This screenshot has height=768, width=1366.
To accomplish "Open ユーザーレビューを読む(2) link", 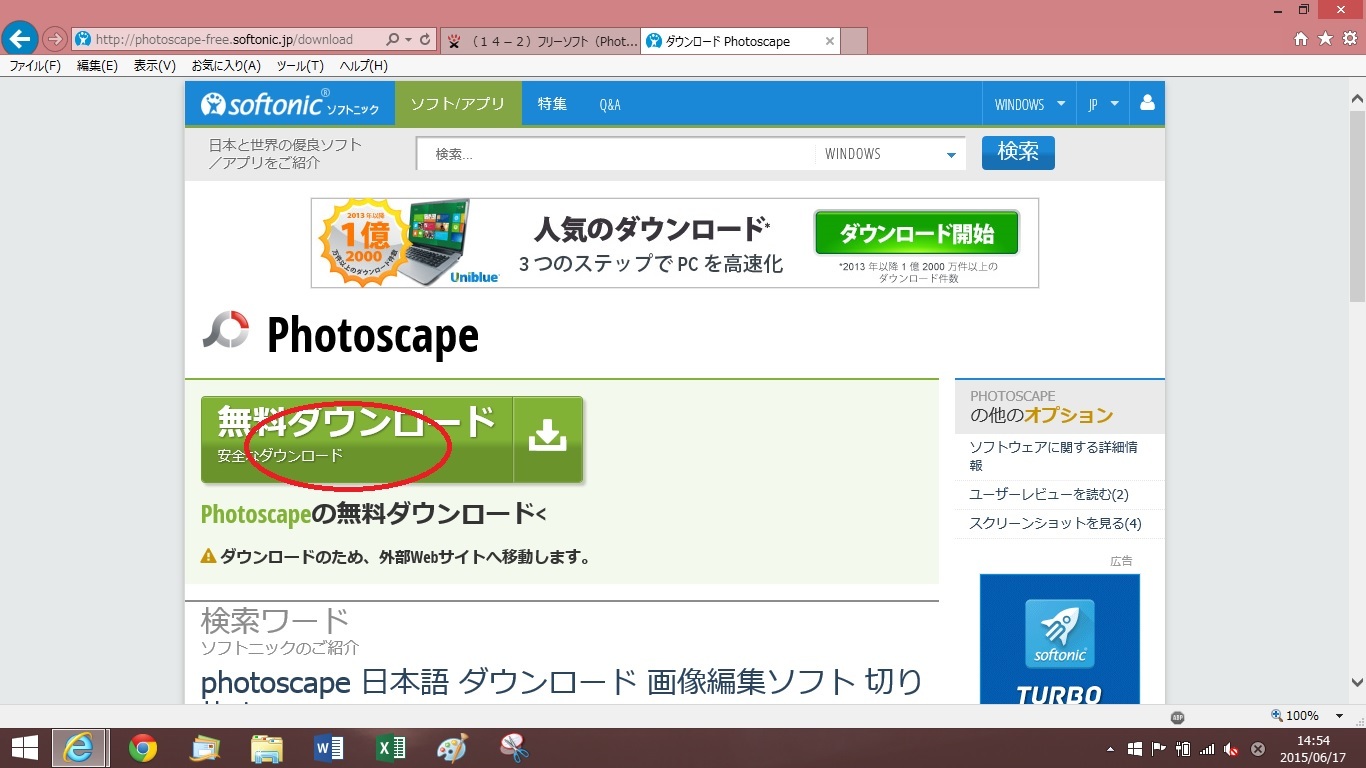I will tap(1049, 495).
